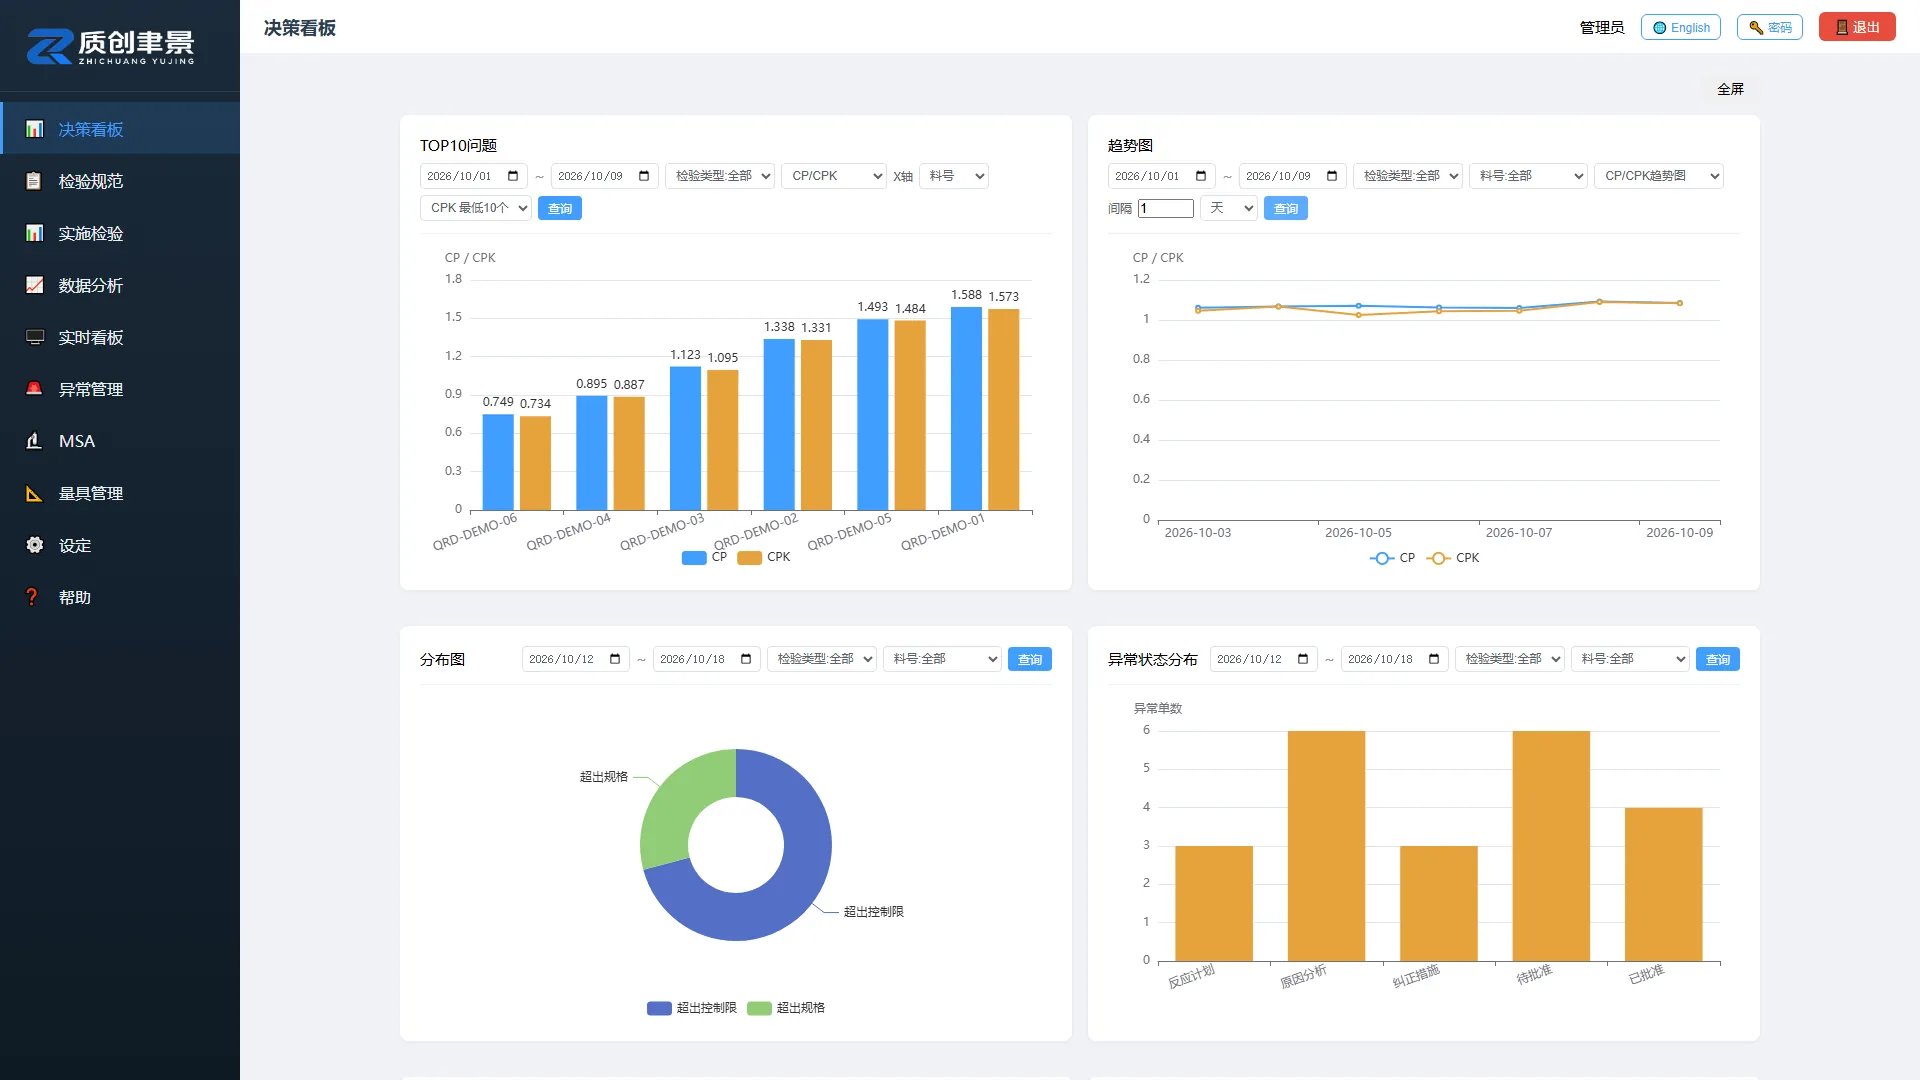Open calendar picker for 异常状态分布 start date
Viewport: 1920px width, 1080px height.
tap(1303, 659)
